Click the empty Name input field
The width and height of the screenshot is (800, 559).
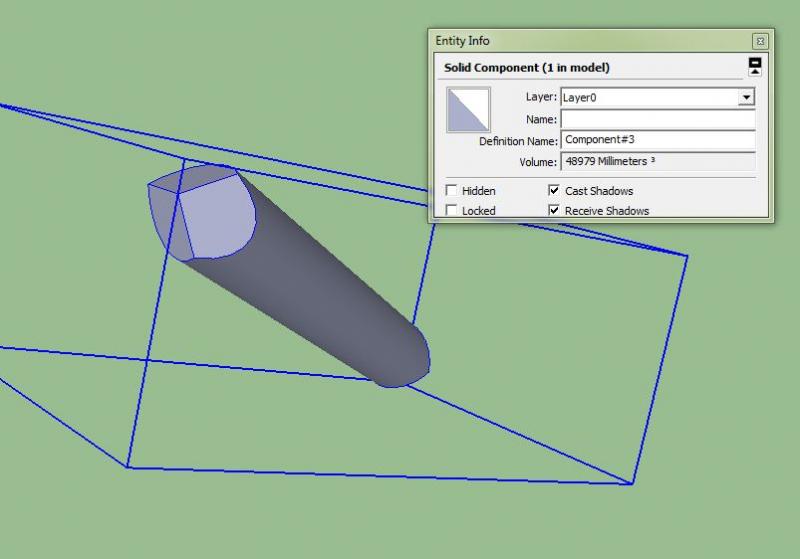(657, 119)
